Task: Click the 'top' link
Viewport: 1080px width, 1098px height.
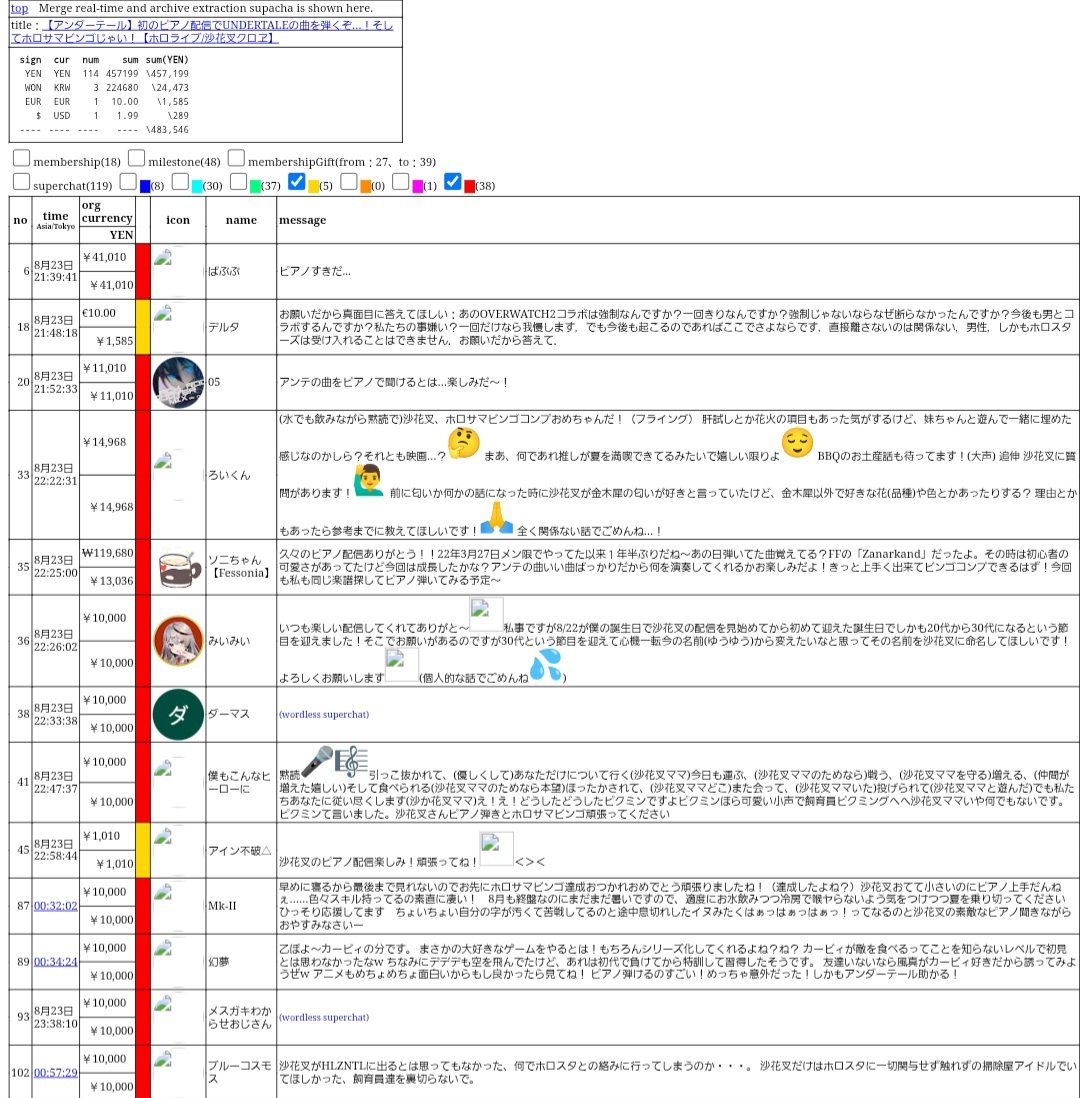Action: (19, 8)
